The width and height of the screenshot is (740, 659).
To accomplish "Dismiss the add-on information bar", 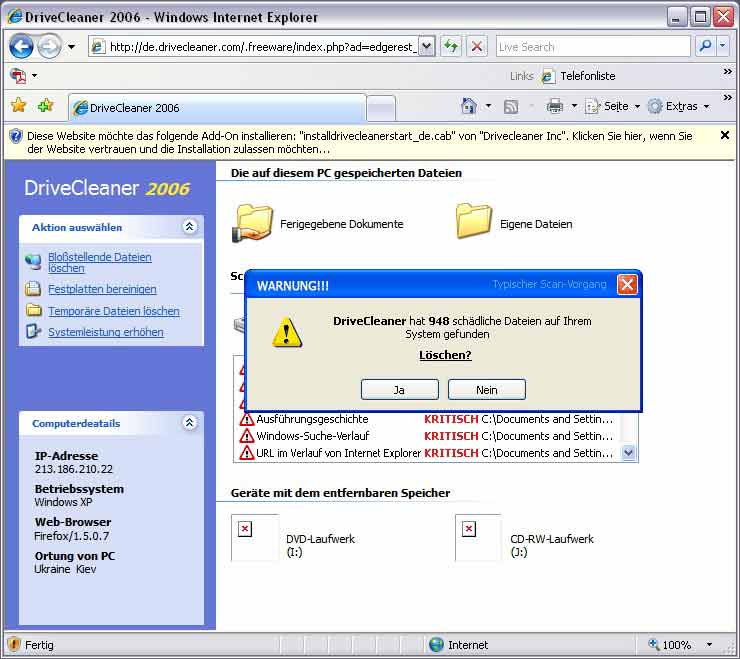I will (725, 135).
